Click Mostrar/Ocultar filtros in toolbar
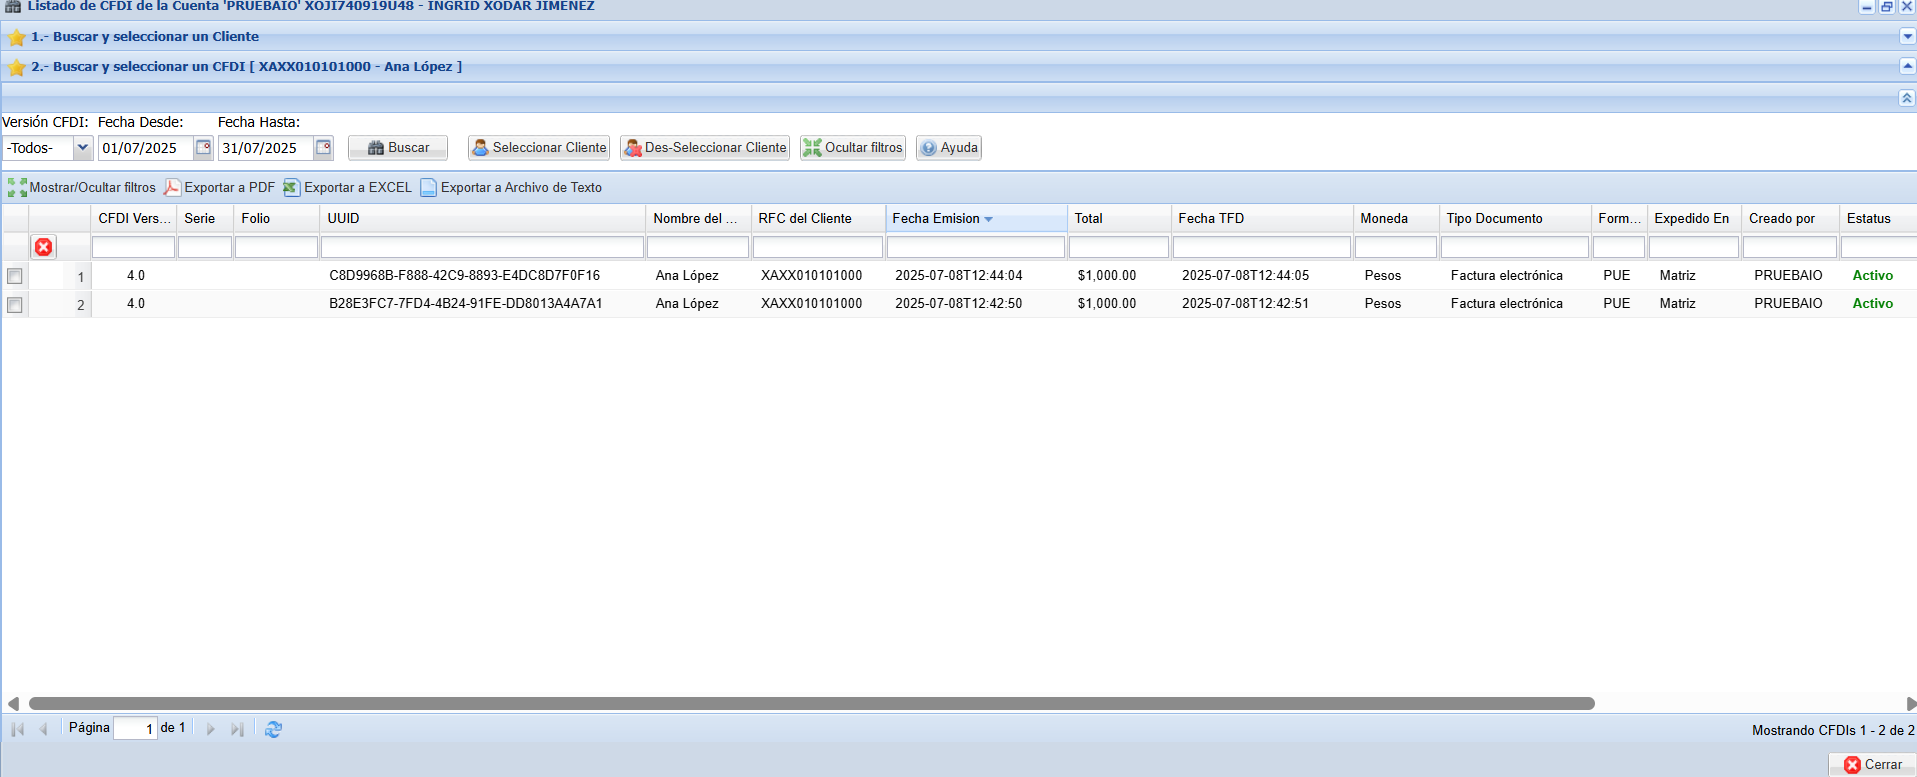The width and height of the screenshot is (1917, 777). click(x=82, y=188)
